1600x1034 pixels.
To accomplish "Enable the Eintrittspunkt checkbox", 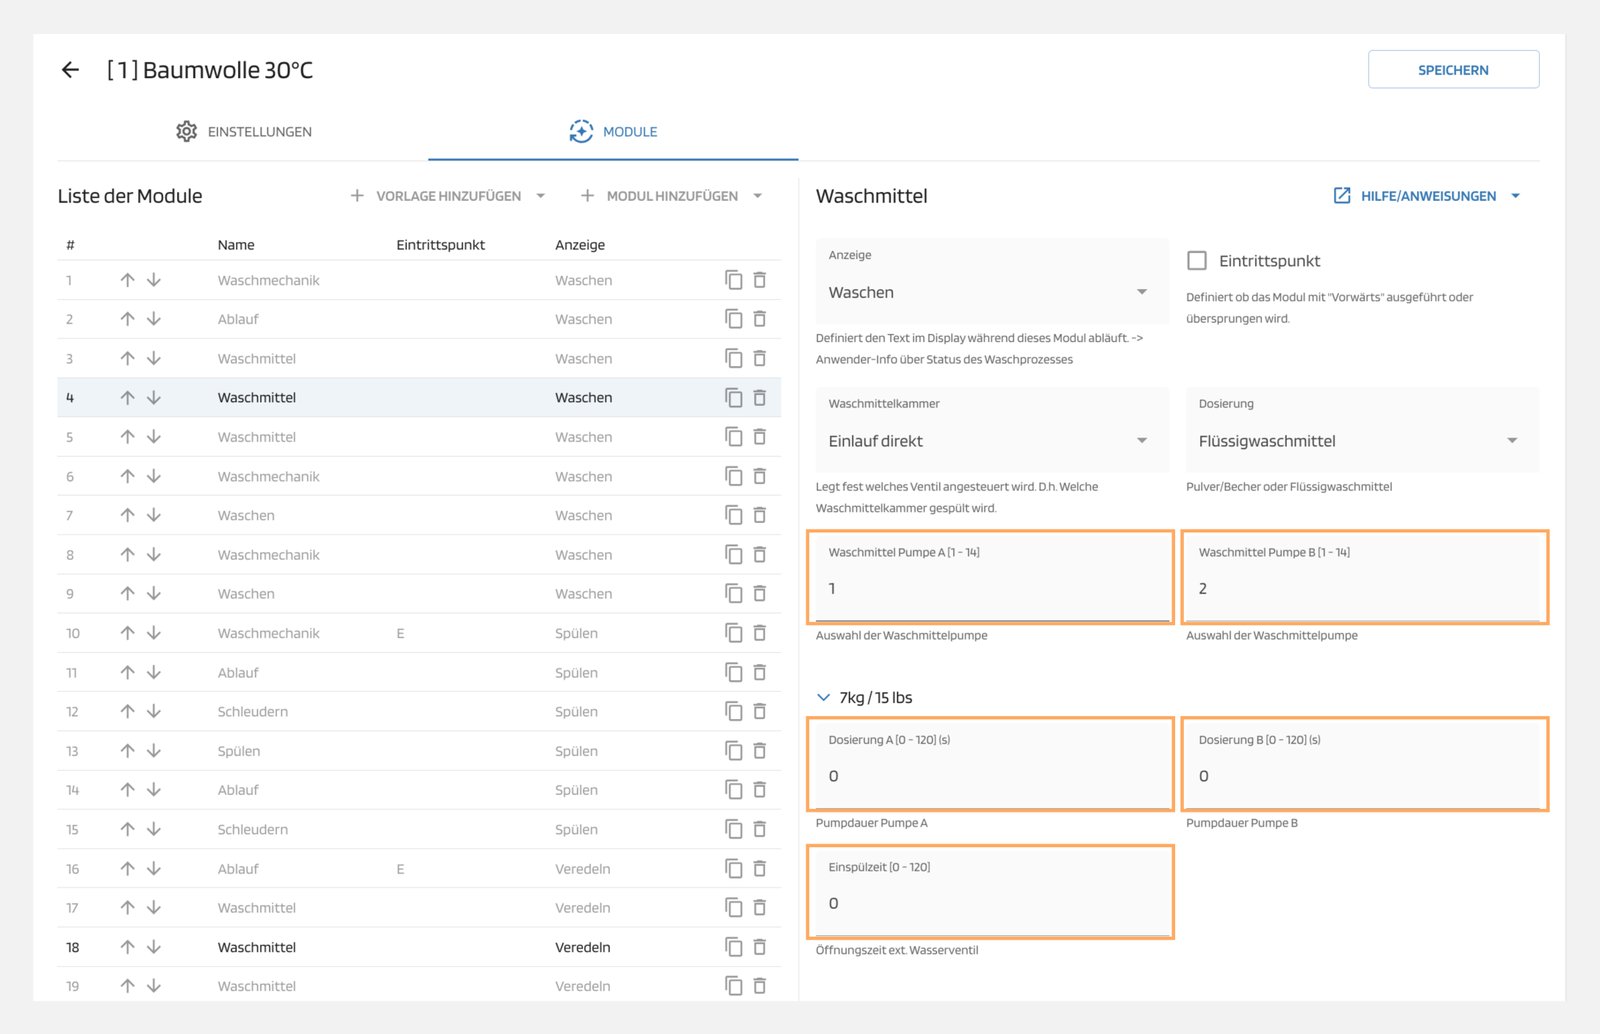I will coord(1197,261).
